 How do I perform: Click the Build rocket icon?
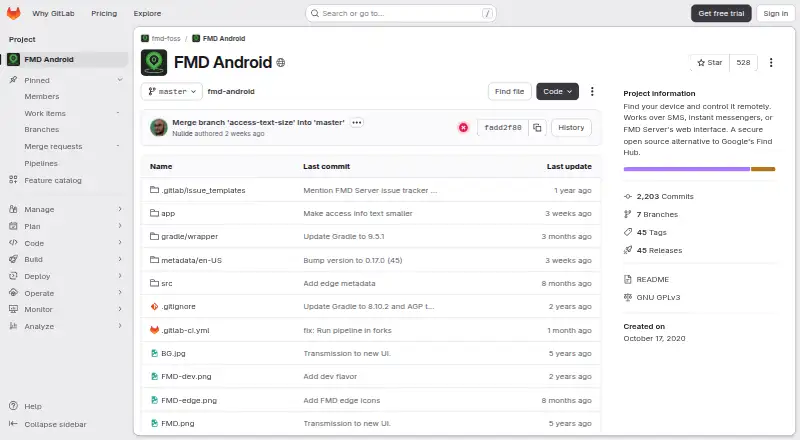(13, 259)
